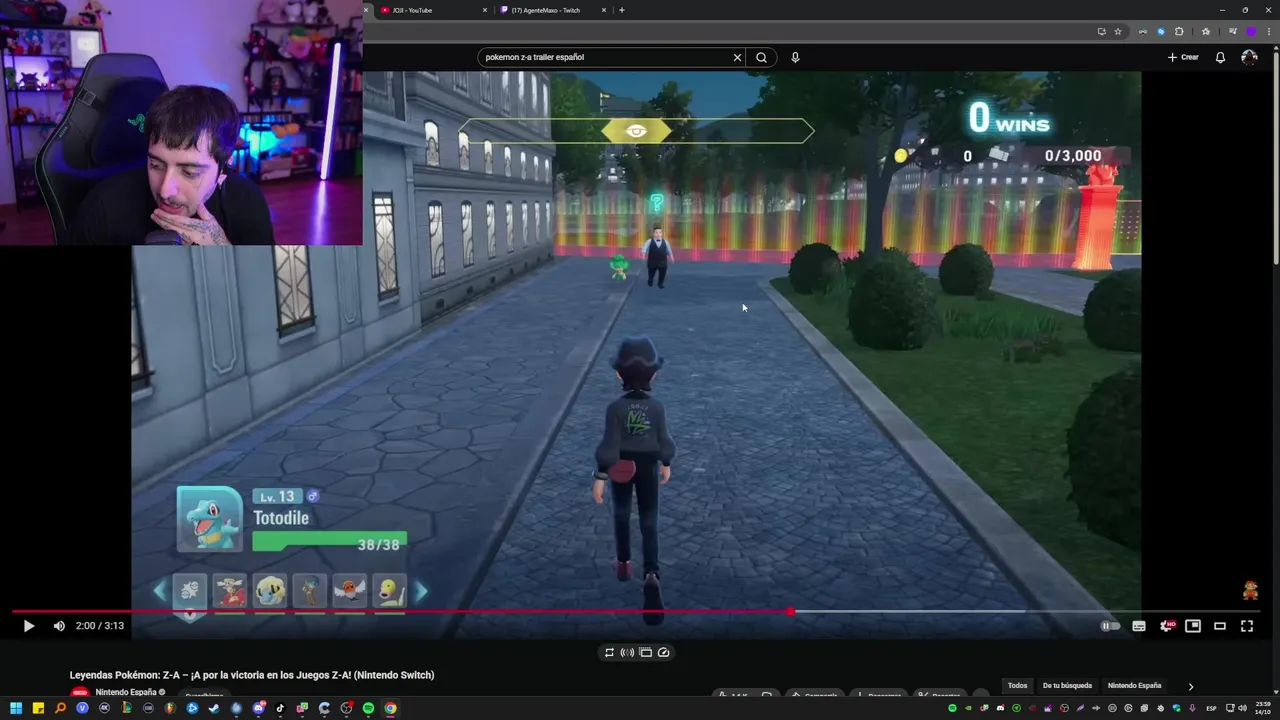Open Nintendo España channel link
Image resolution: width=1280 pixels, height=720 pixels.
pyautogui.click(x=126, y=692)
